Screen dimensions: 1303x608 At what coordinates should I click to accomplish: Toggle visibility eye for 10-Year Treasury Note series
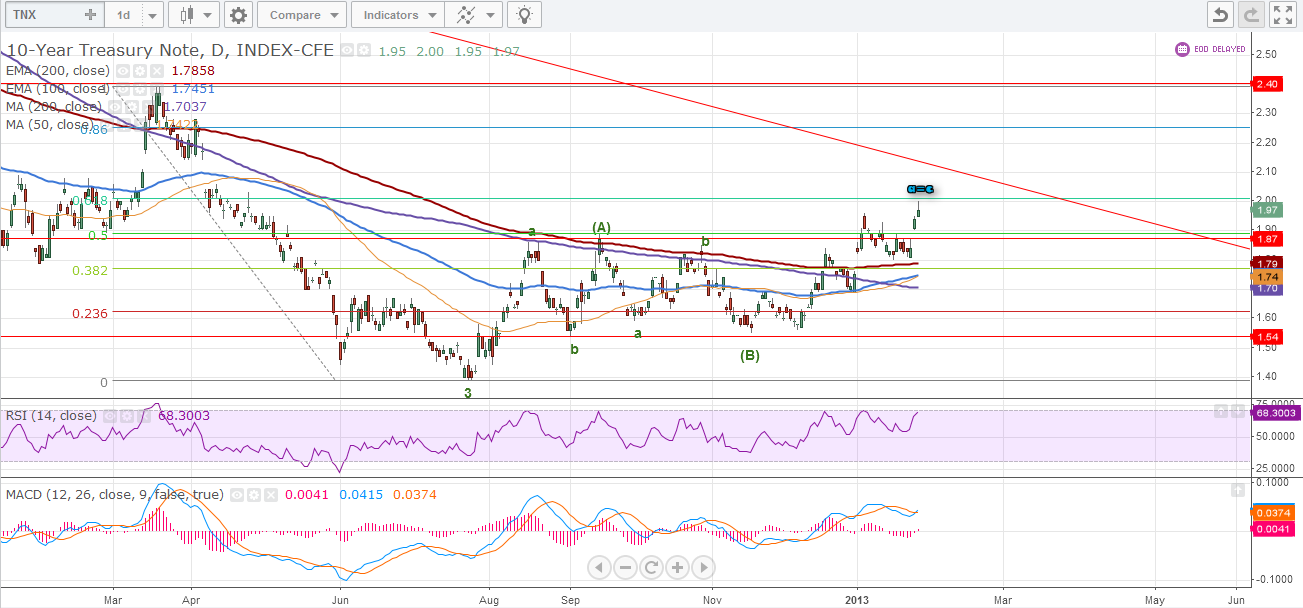pos(346,50)
